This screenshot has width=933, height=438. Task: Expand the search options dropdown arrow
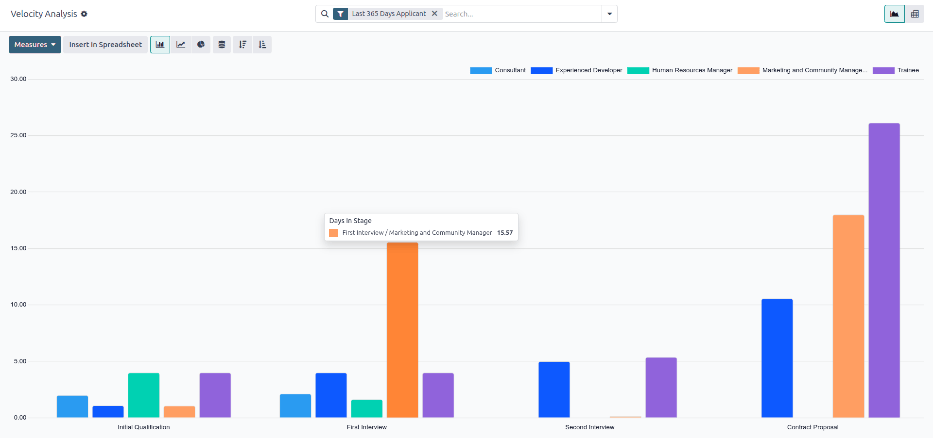coord(609,14)
